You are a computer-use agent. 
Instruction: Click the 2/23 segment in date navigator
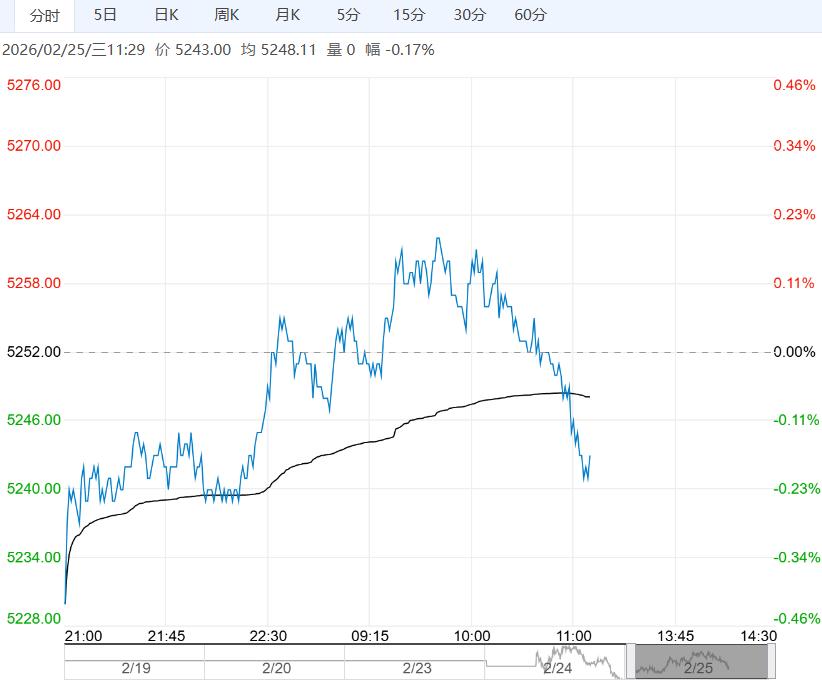416,667
